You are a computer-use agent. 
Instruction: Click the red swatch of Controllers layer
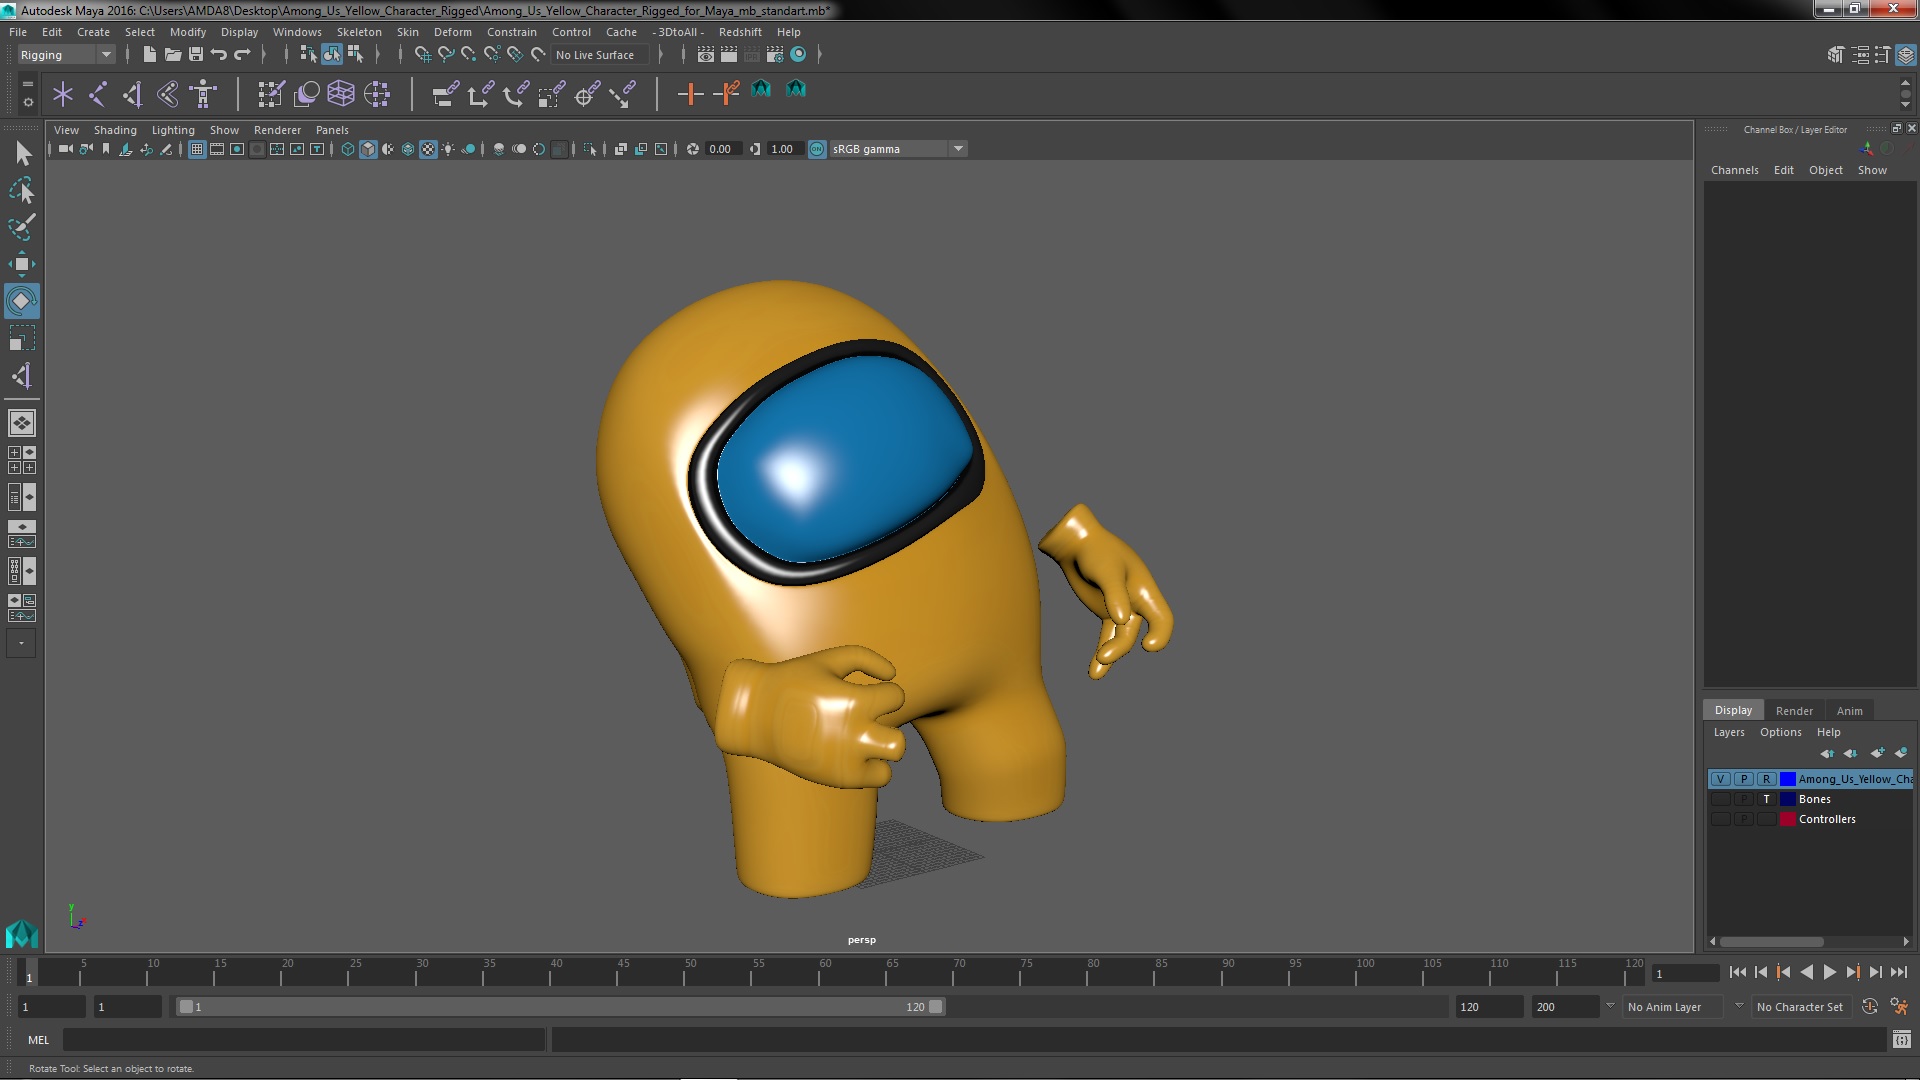click(x=1787, y=819)
